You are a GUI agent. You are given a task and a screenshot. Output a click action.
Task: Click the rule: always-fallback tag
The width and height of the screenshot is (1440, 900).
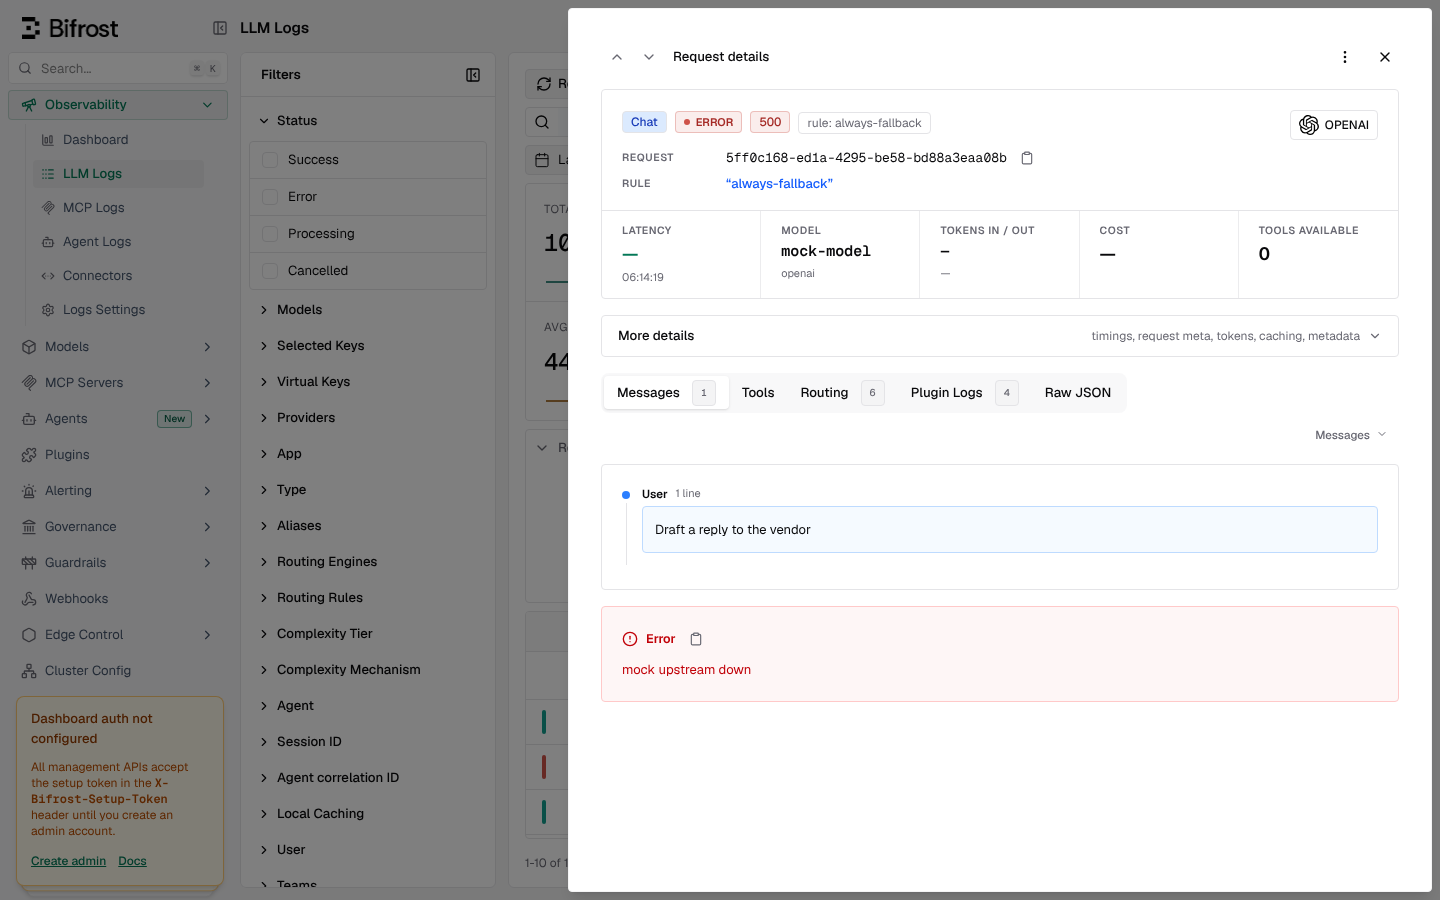pyautogui.click(x=864, y=123)
